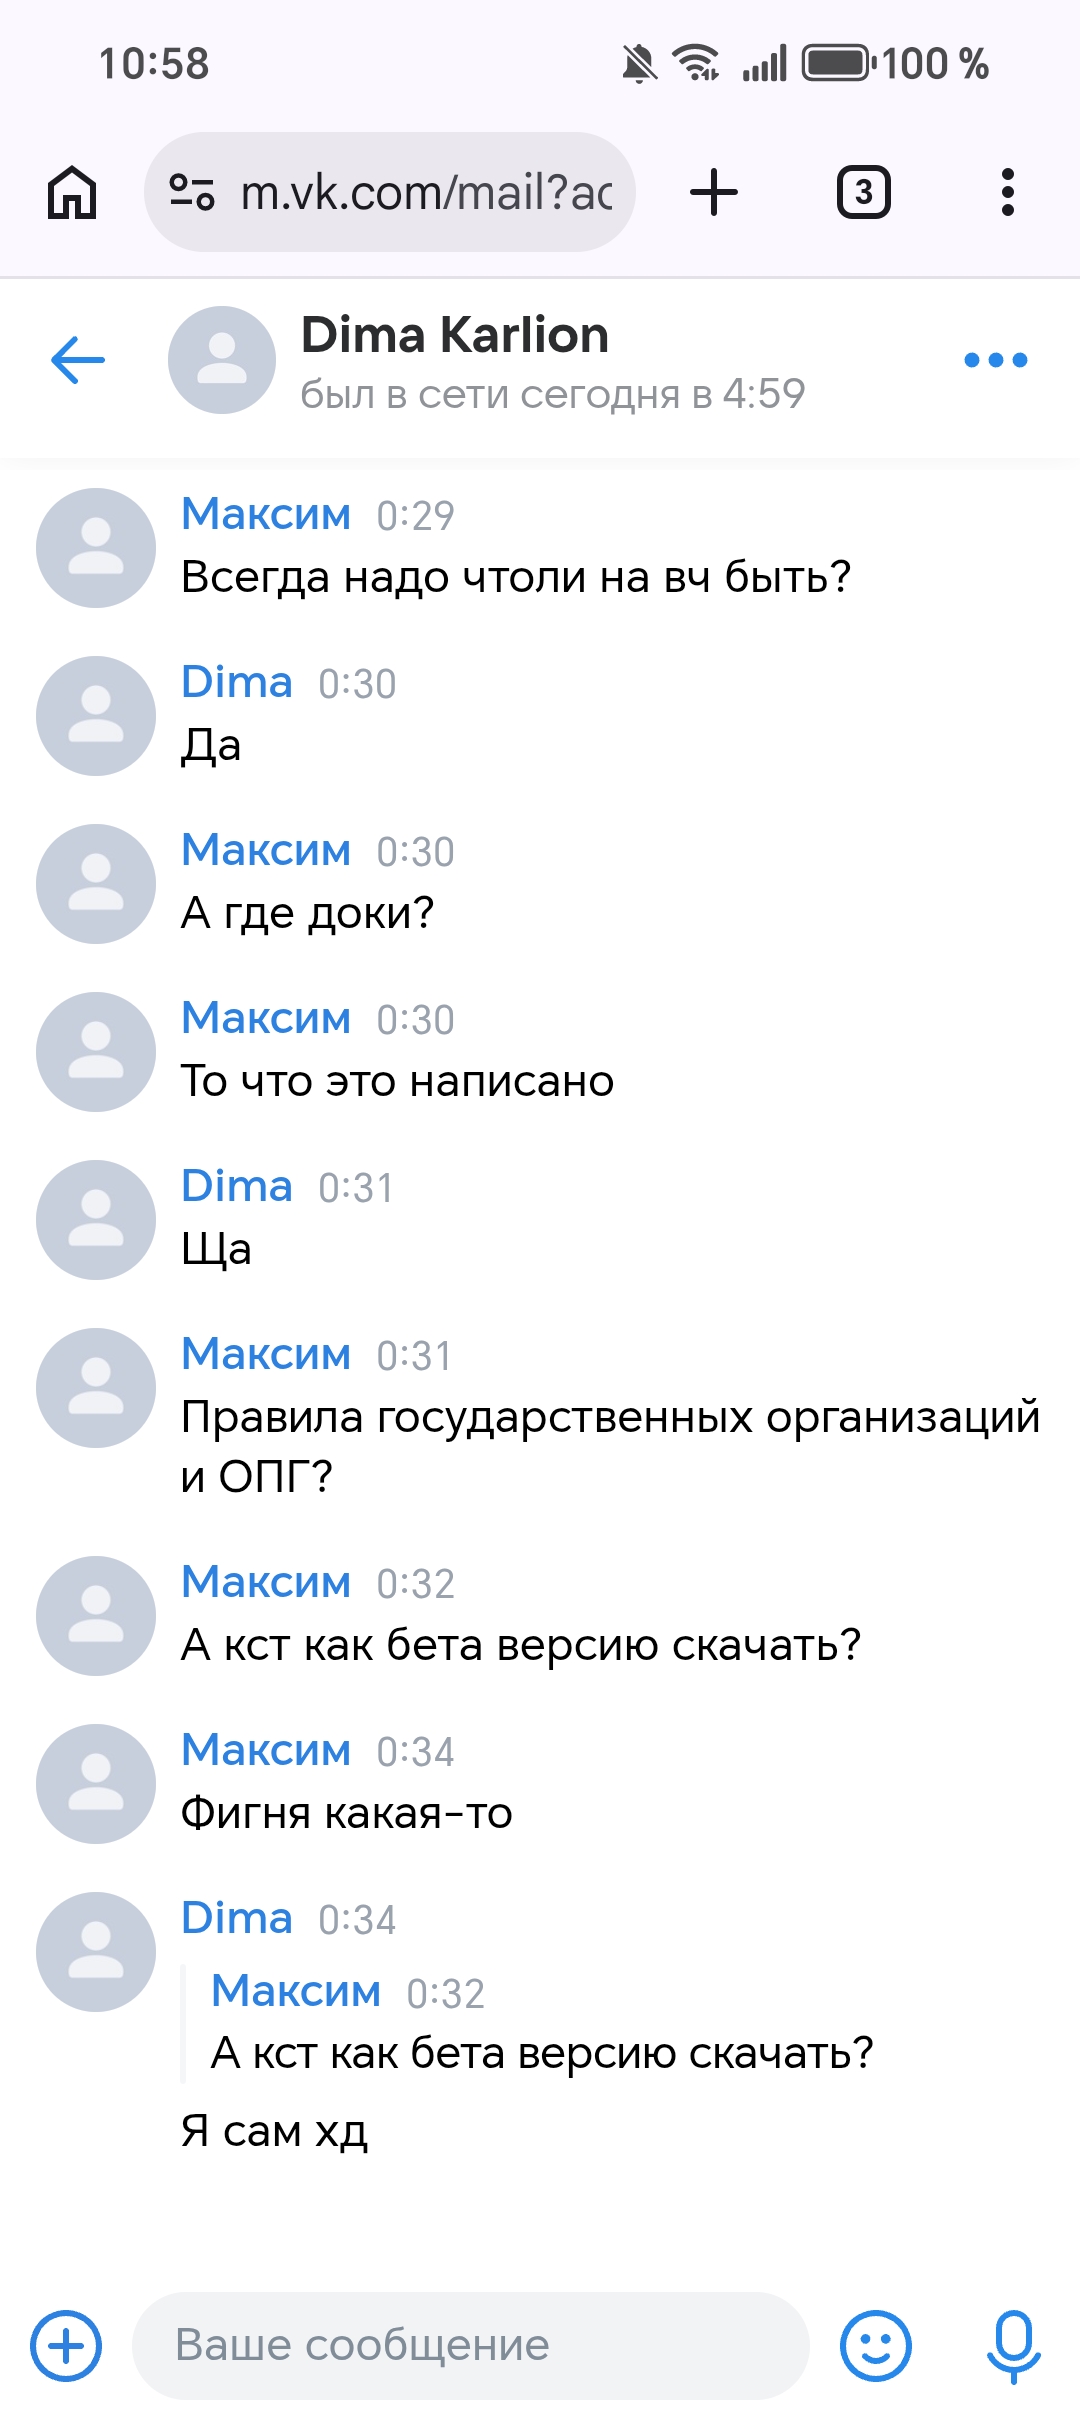The width and height of the screenshot is (1080, 2412).
Task: Open browser three-dot overflow menu
Action: (1007, 192)
